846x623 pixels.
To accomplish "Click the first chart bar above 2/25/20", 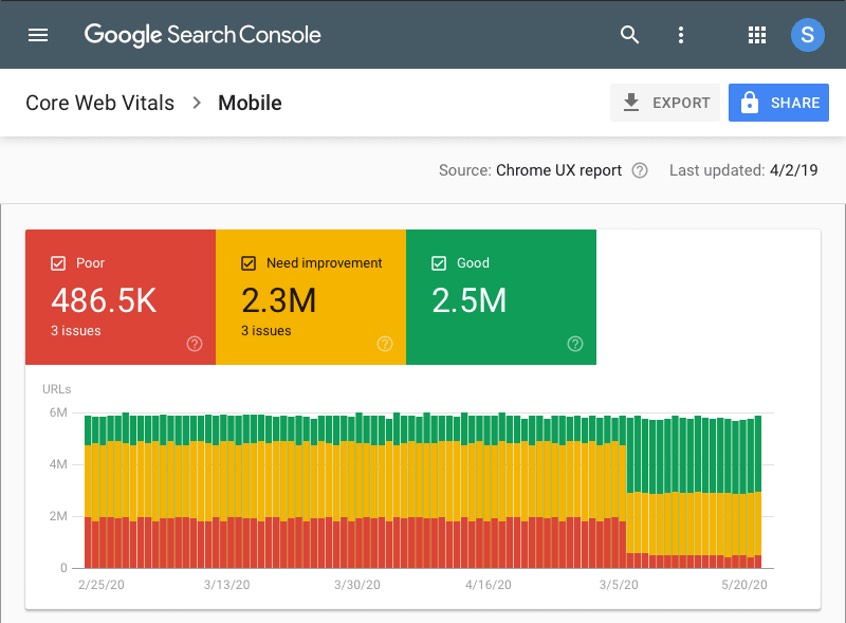I will 88,491.
